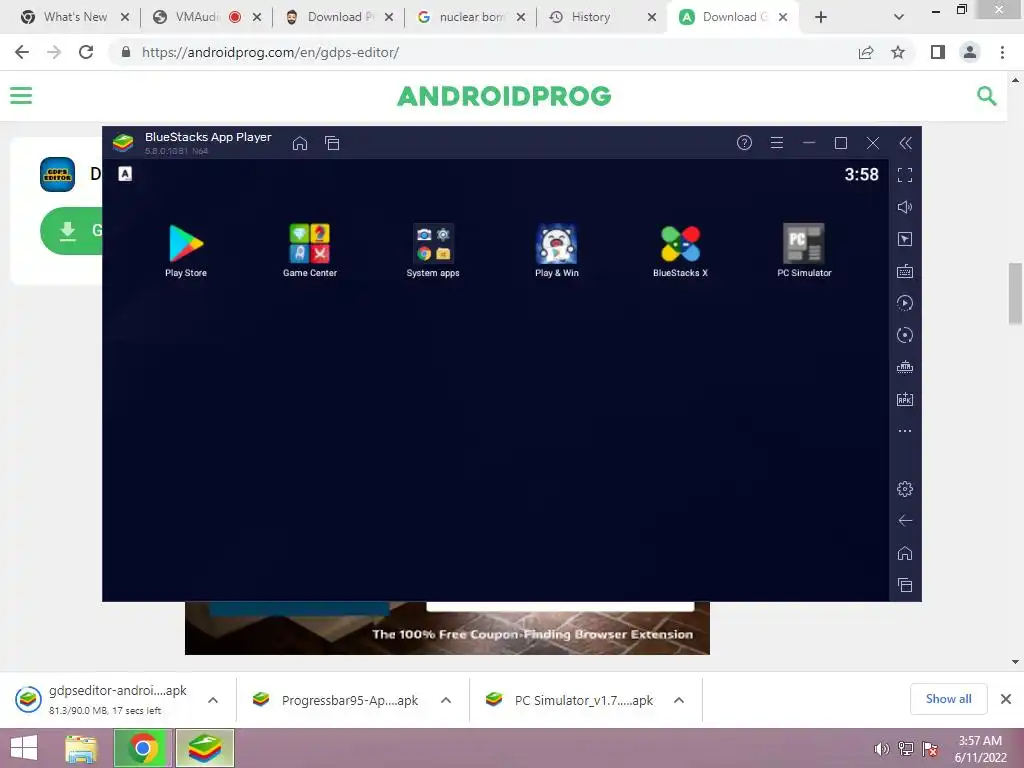
Task: Expand gdpseditor download options arrow
Action: 213,700
